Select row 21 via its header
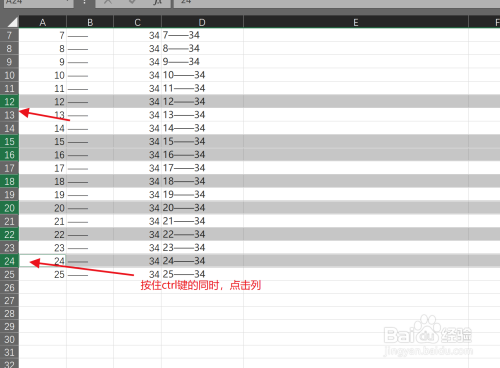 pyautogui.click(x=9, y=221)
